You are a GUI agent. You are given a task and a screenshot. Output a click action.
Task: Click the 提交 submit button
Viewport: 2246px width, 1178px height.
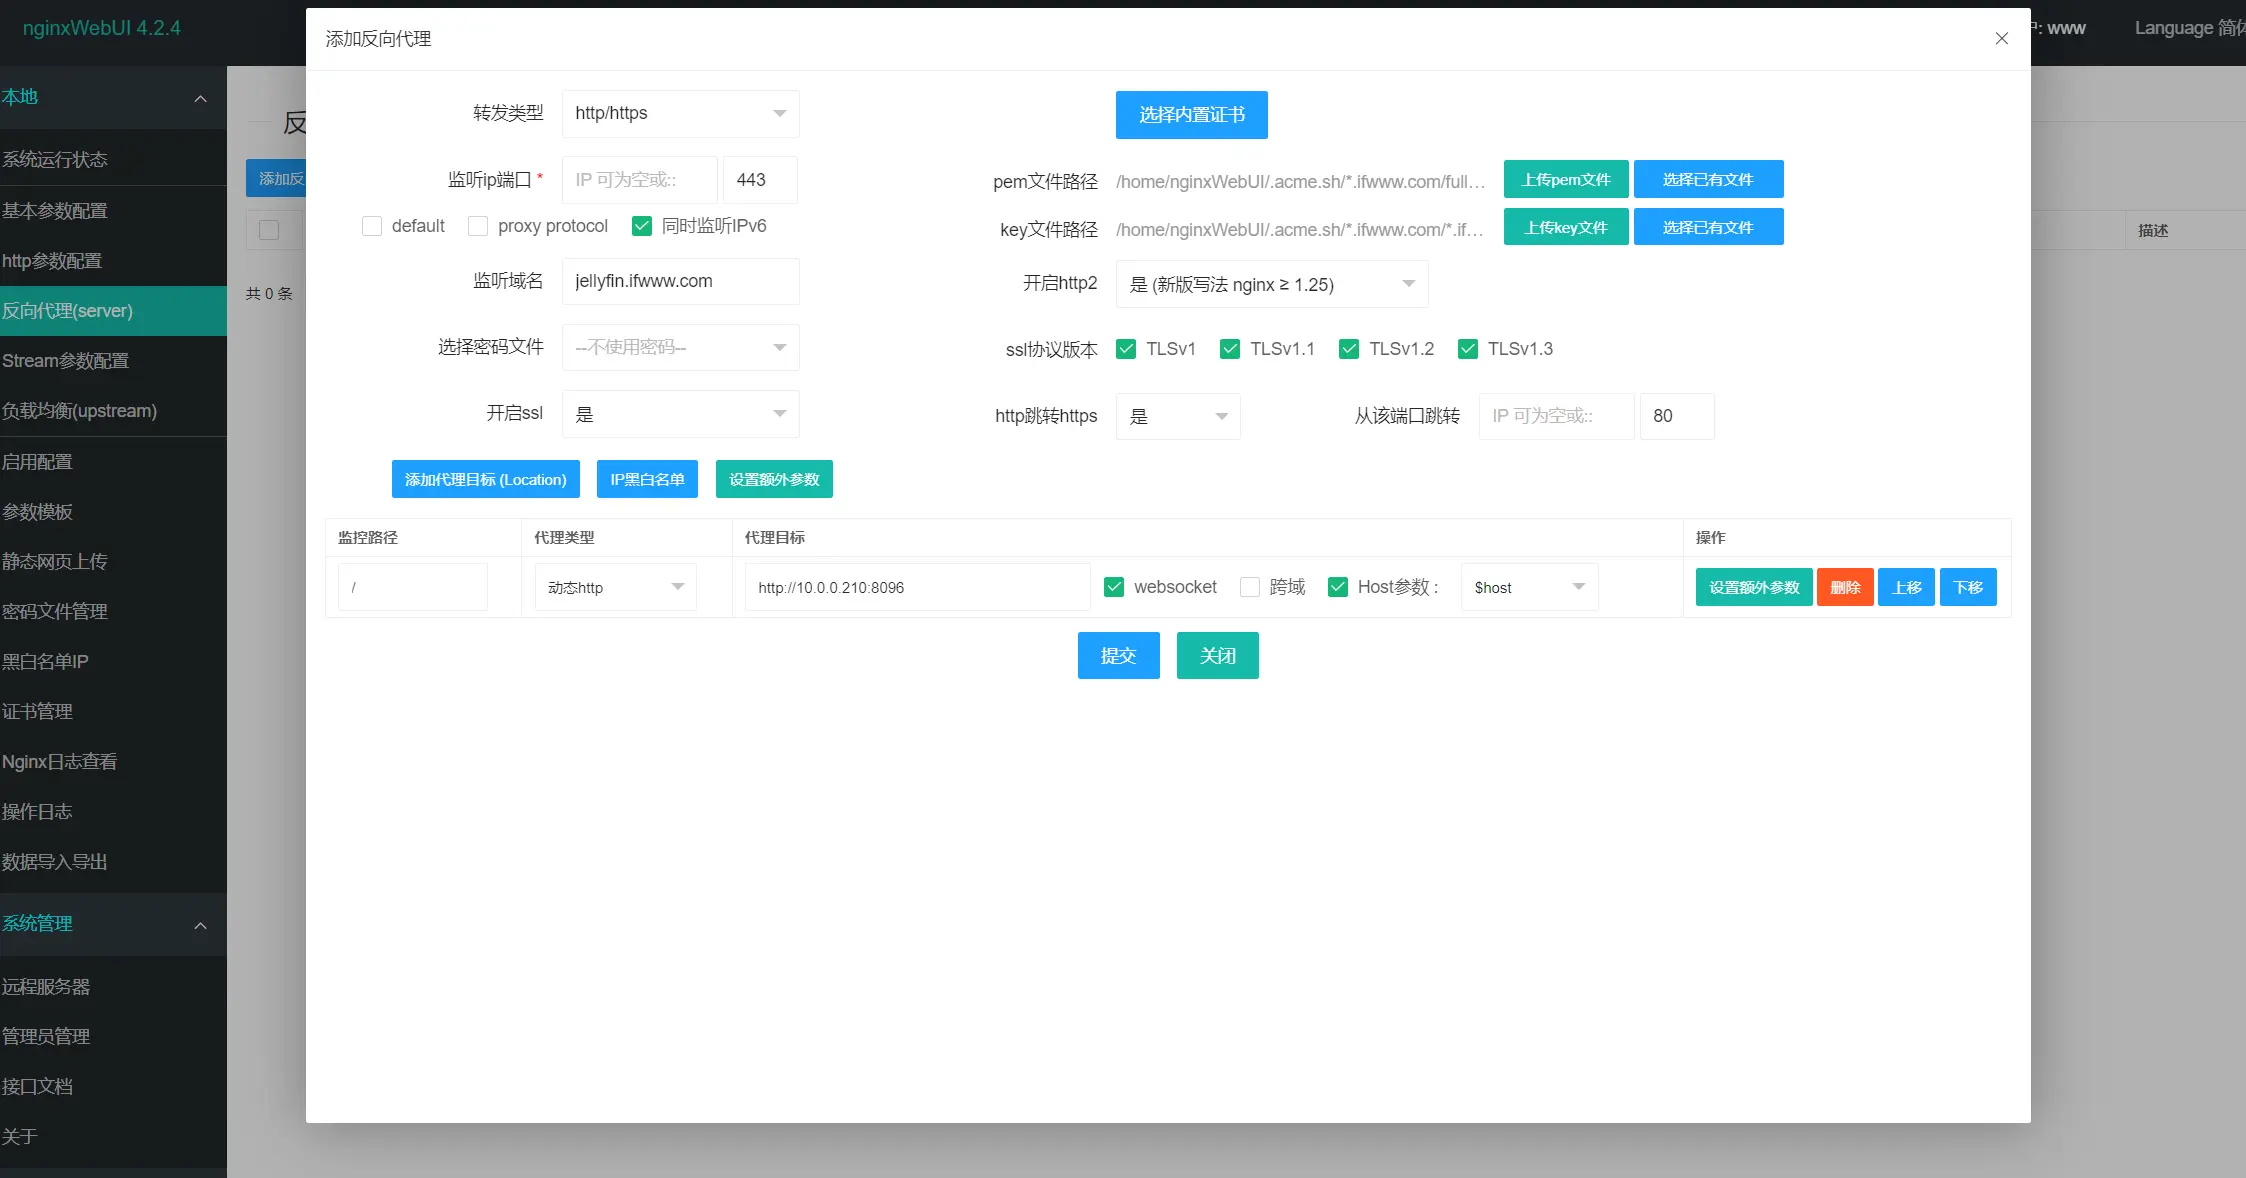click(1118, 656)
